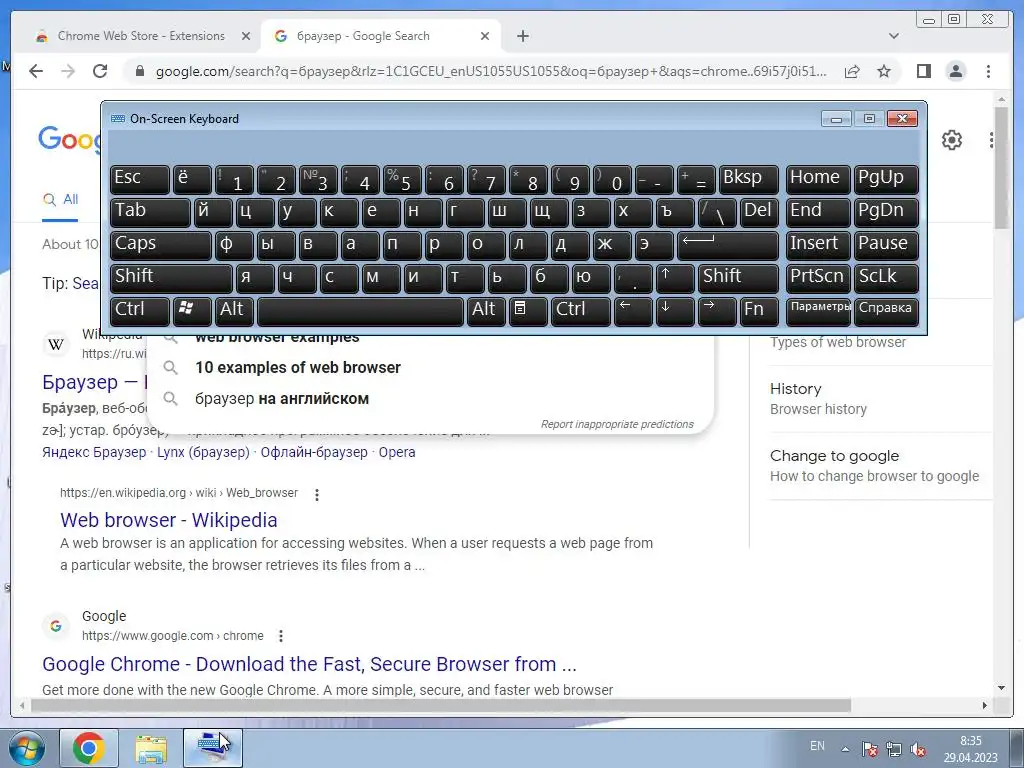Click the forward navigation arrow

[68, 71]
